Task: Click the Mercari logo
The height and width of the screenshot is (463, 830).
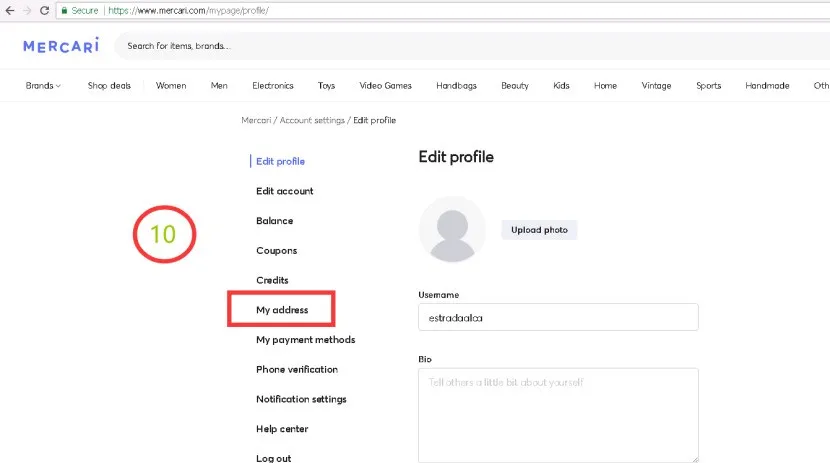Action: click(x=61, y=46)
